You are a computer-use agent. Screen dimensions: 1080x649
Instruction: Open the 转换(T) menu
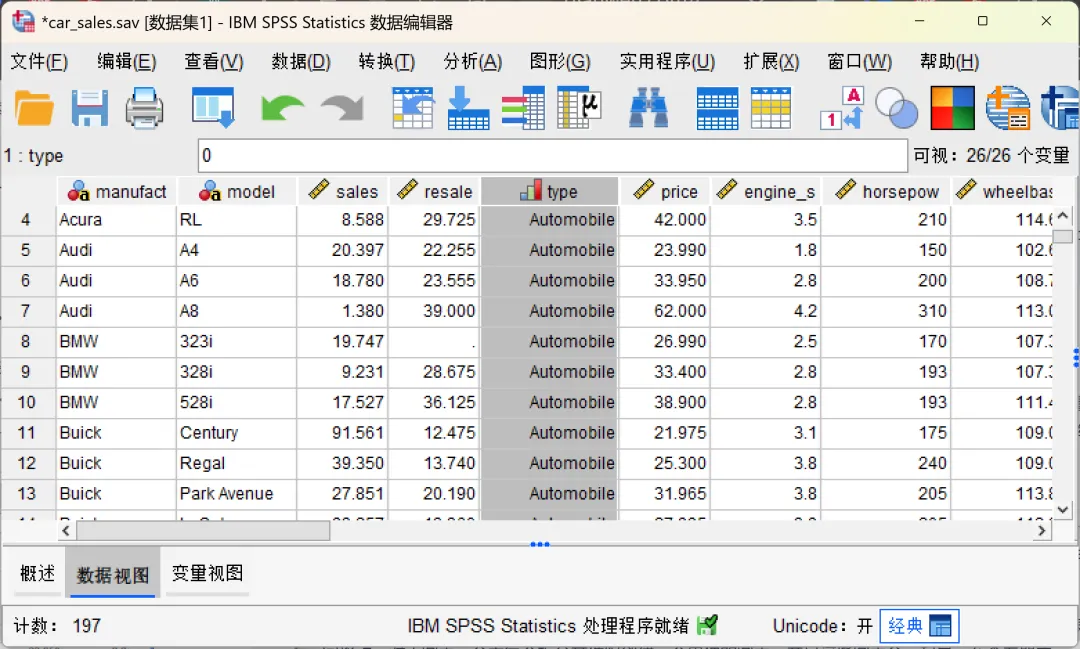coord(387,62)
